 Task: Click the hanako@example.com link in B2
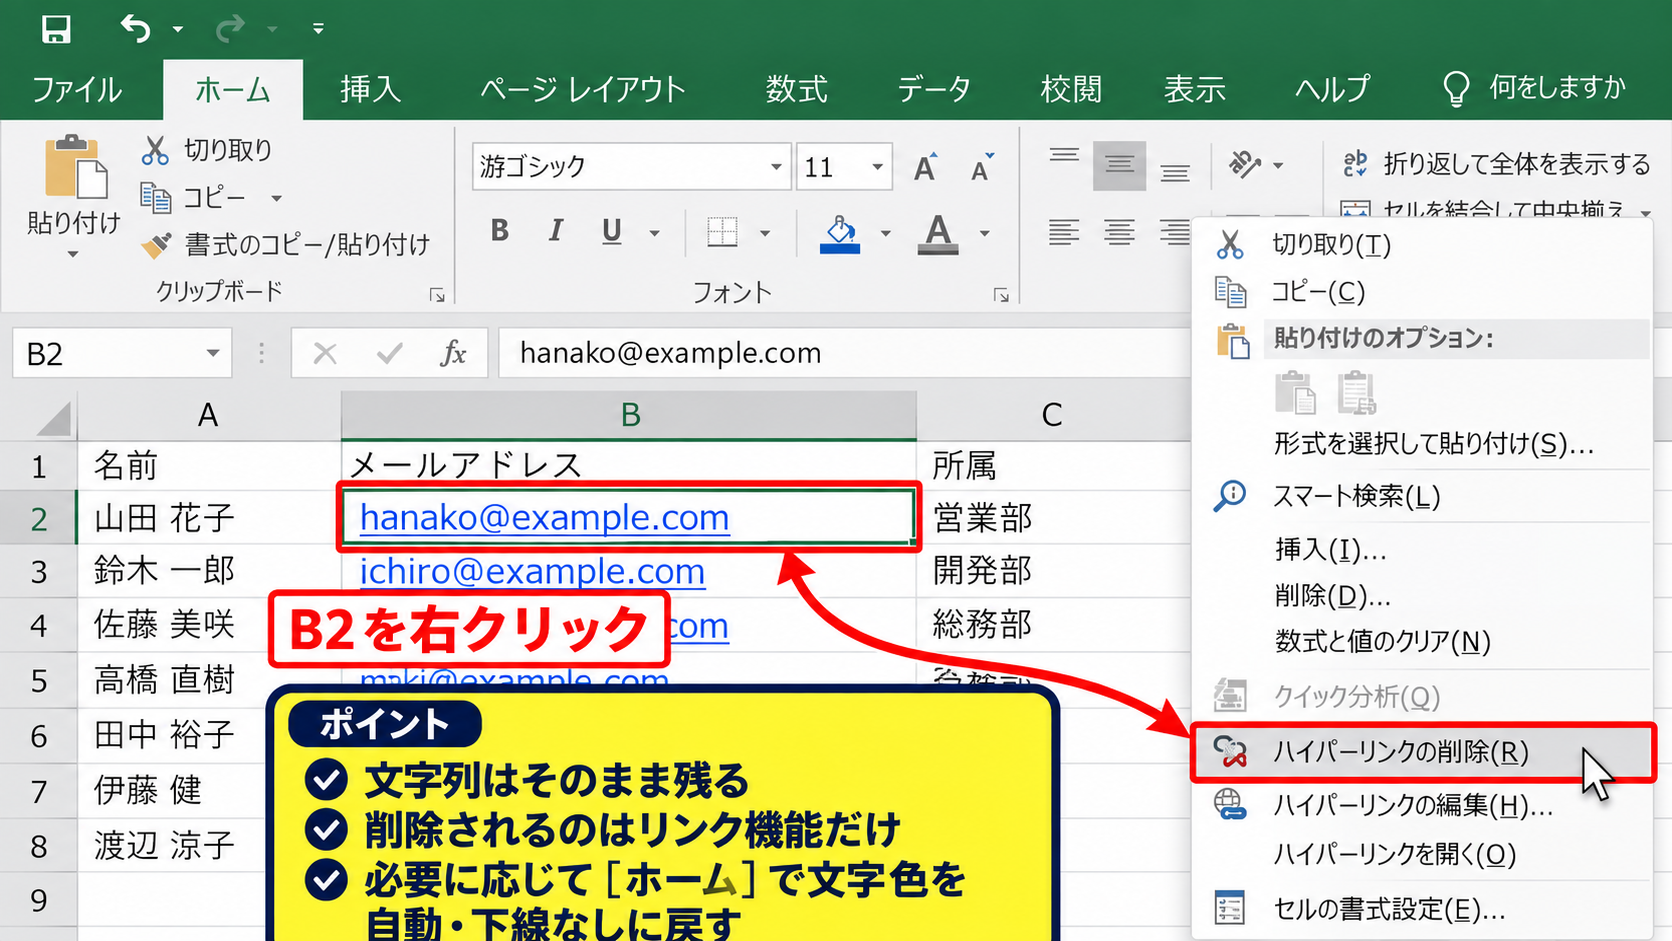[x=544, y=517]
